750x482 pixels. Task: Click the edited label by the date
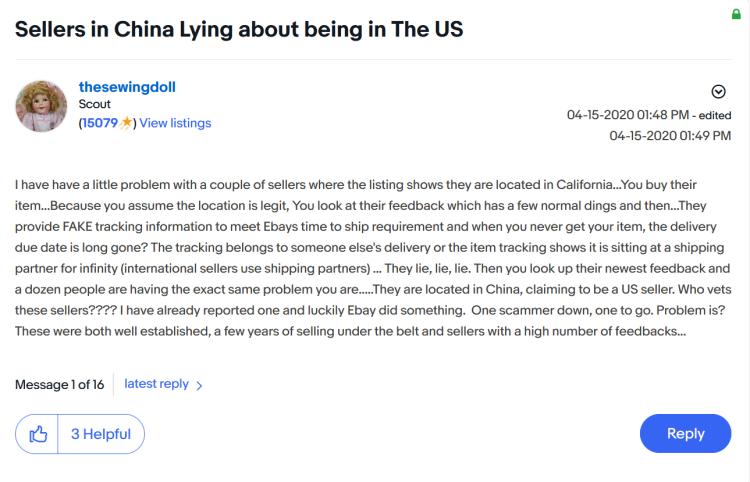[x=715, y=116]
